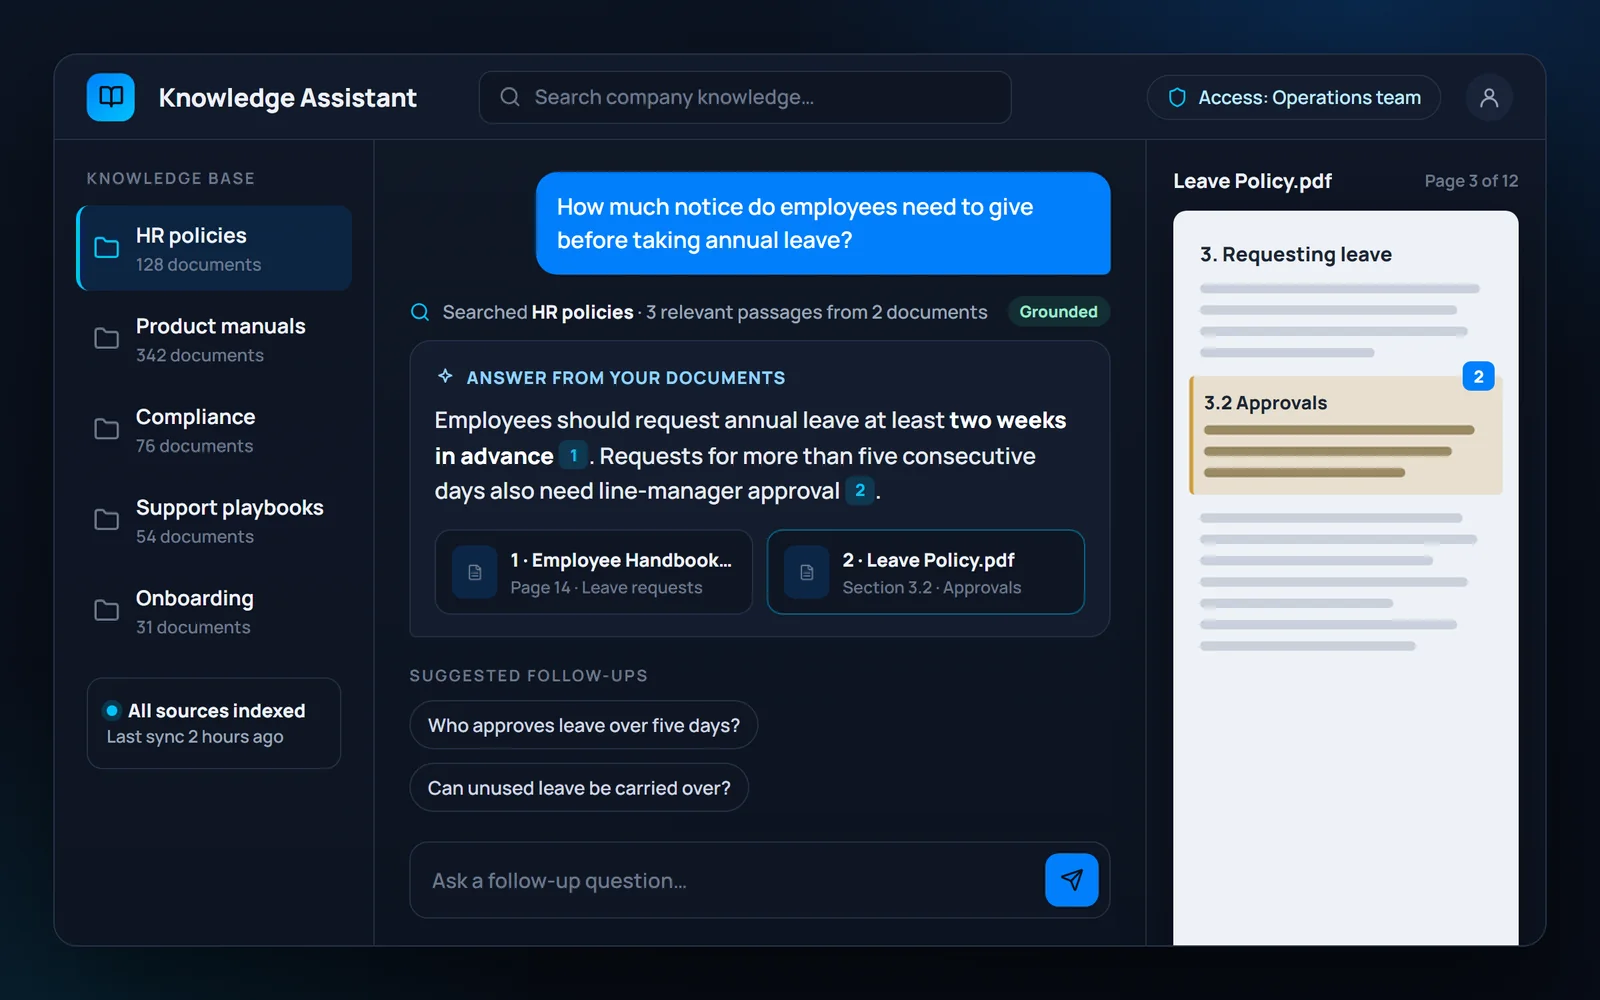Open the Product manuals collection

tap(214, 339)
